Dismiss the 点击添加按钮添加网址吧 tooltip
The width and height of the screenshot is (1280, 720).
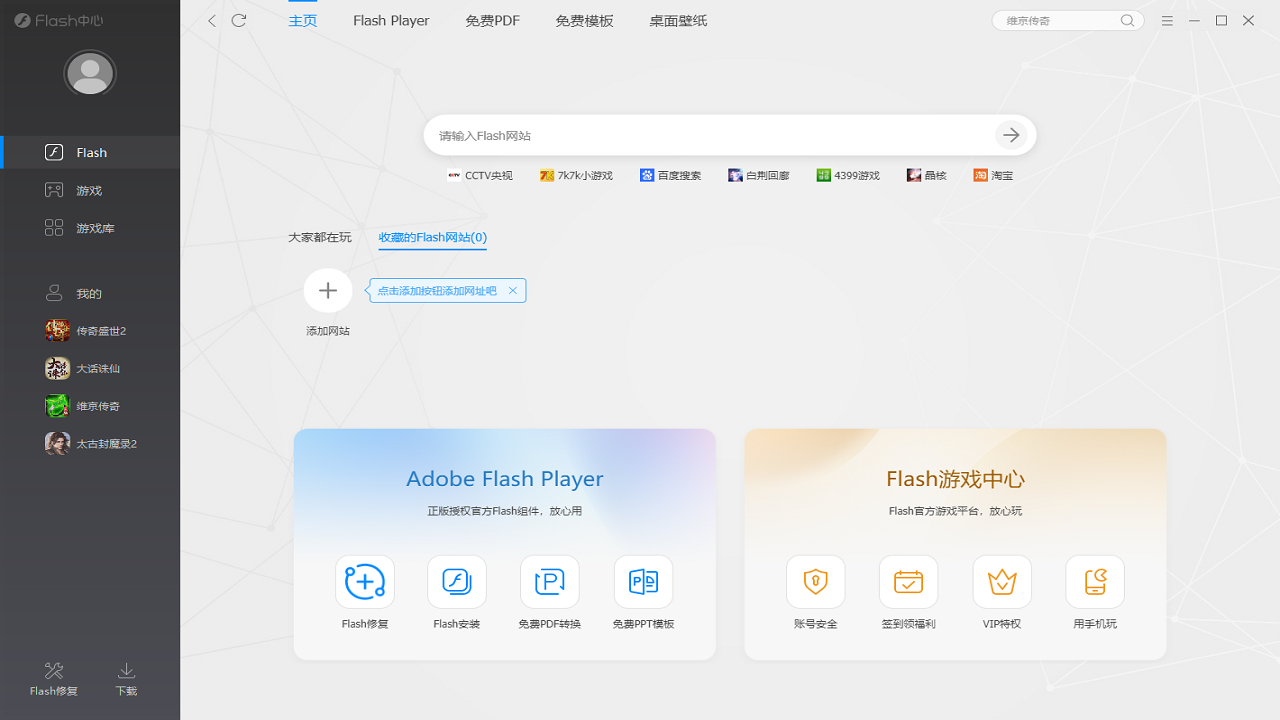[512, 290]
